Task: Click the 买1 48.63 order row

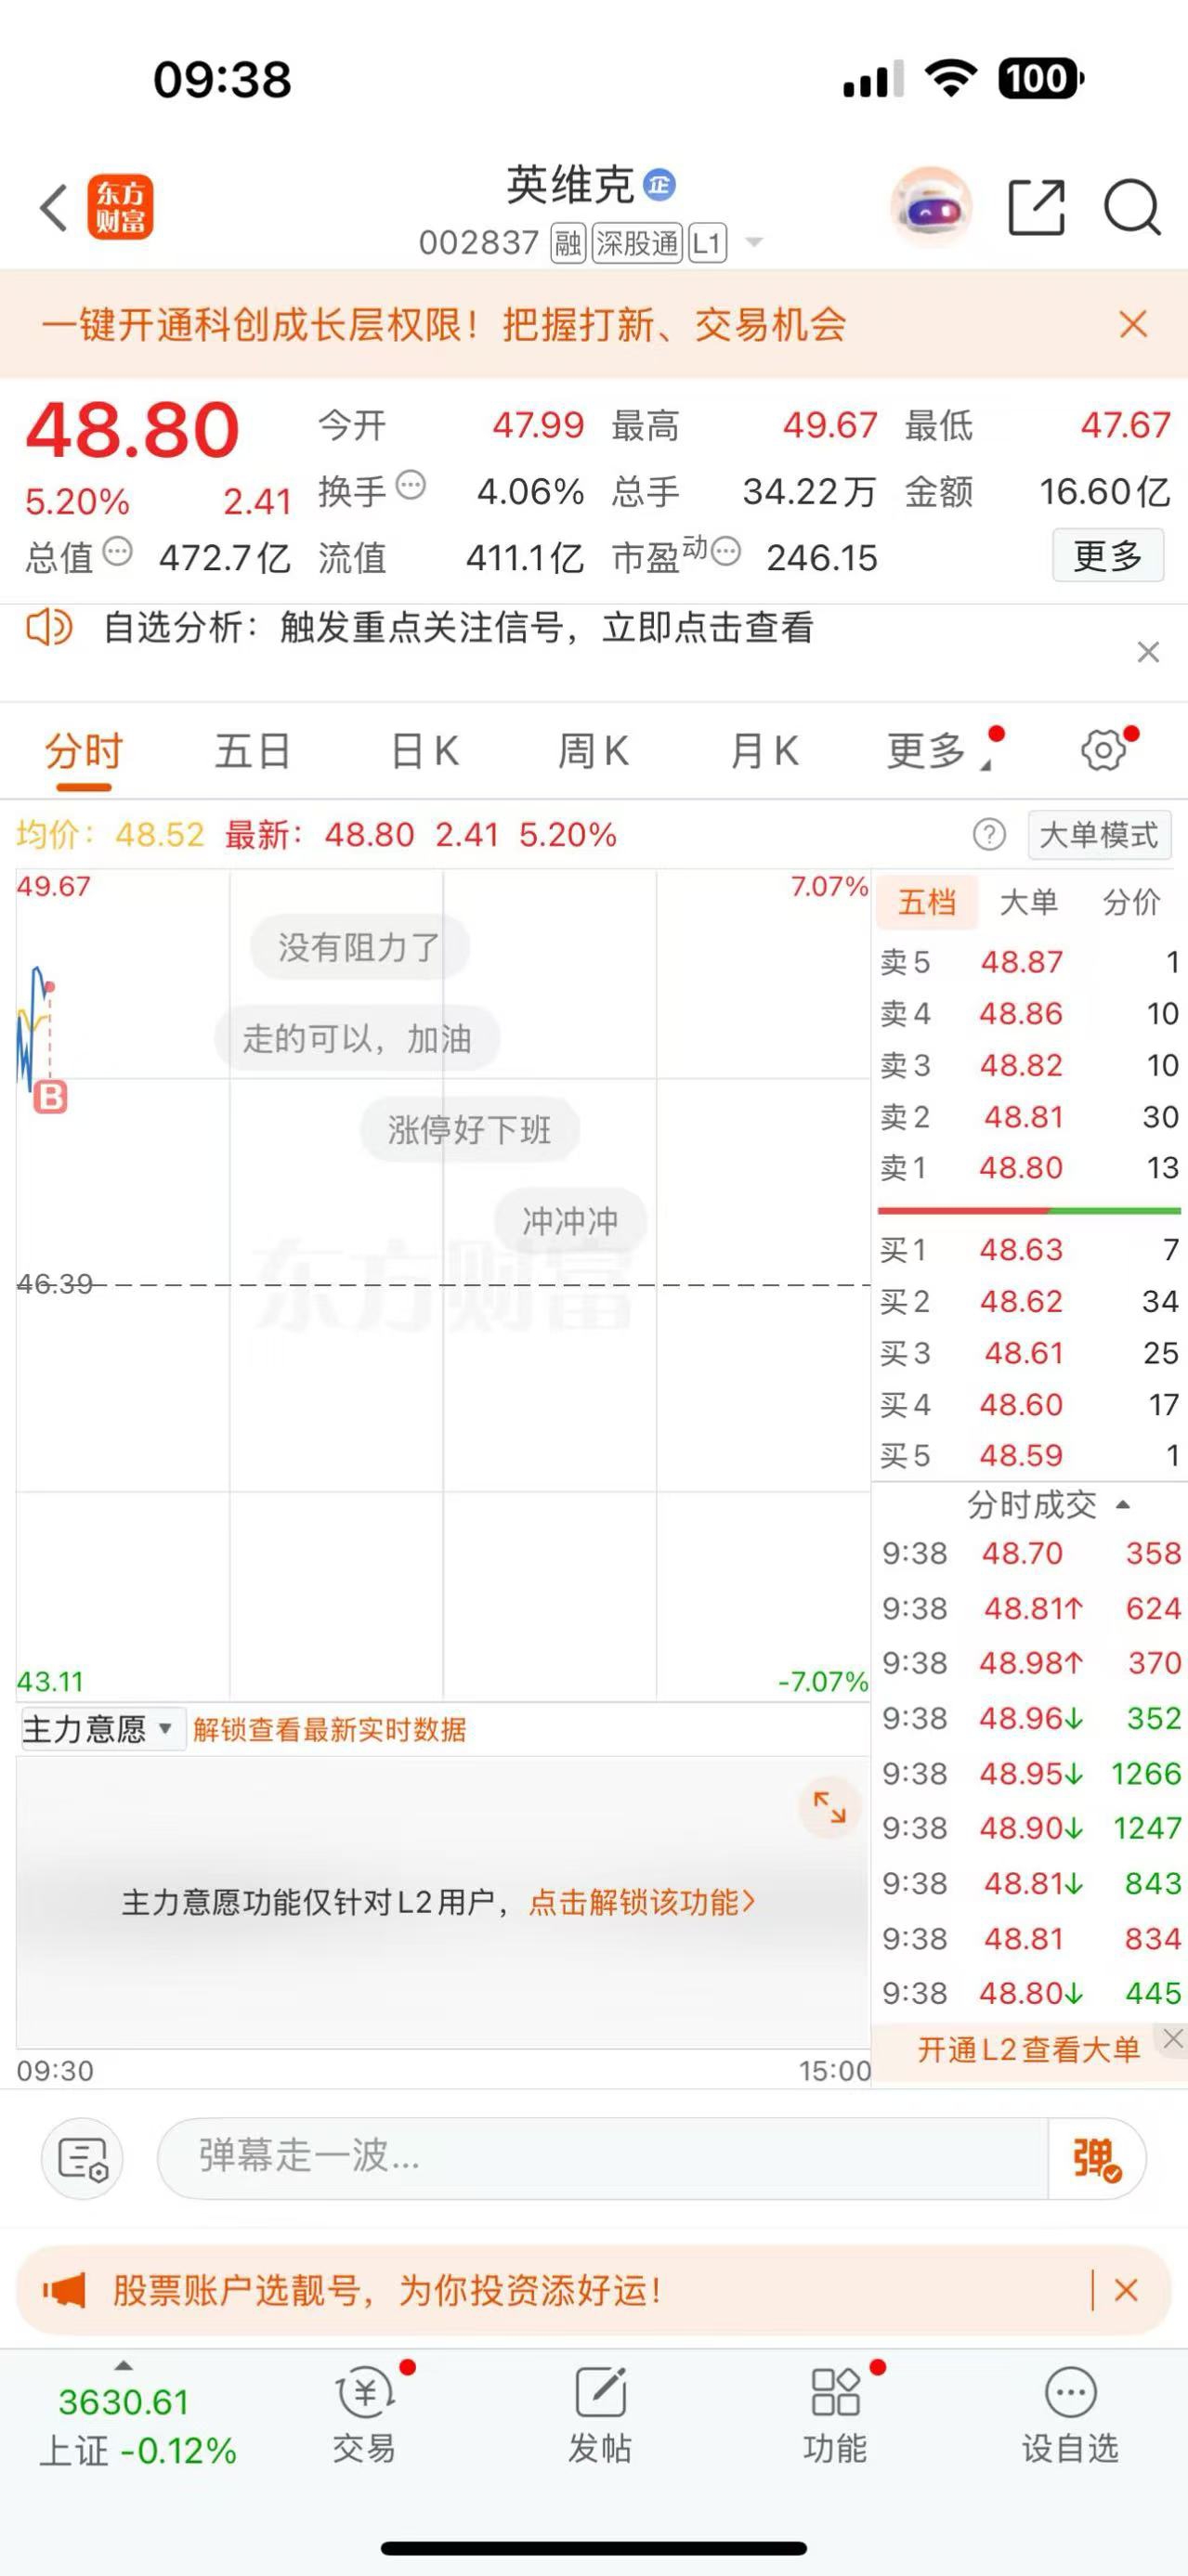Action: pos(1030,1250)
